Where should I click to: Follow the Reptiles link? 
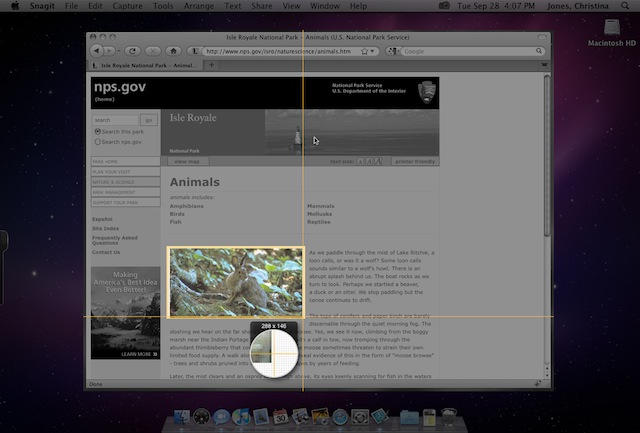319,222
